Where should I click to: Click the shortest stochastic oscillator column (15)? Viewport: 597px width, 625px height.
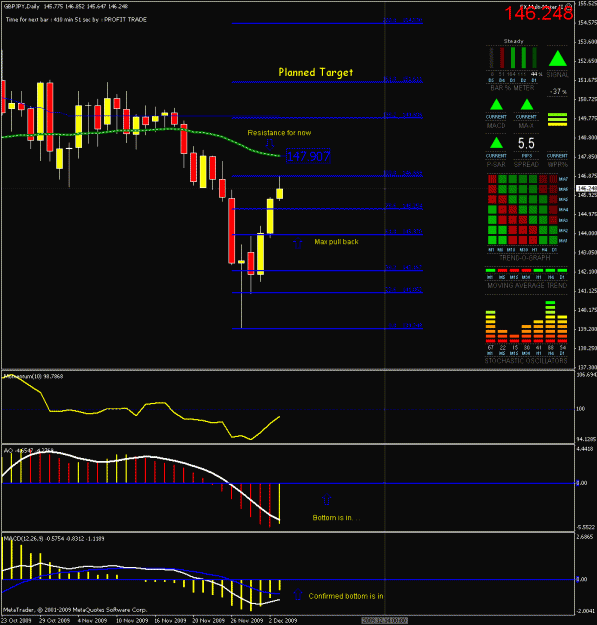pyautogui.click(x=515, y=338)
